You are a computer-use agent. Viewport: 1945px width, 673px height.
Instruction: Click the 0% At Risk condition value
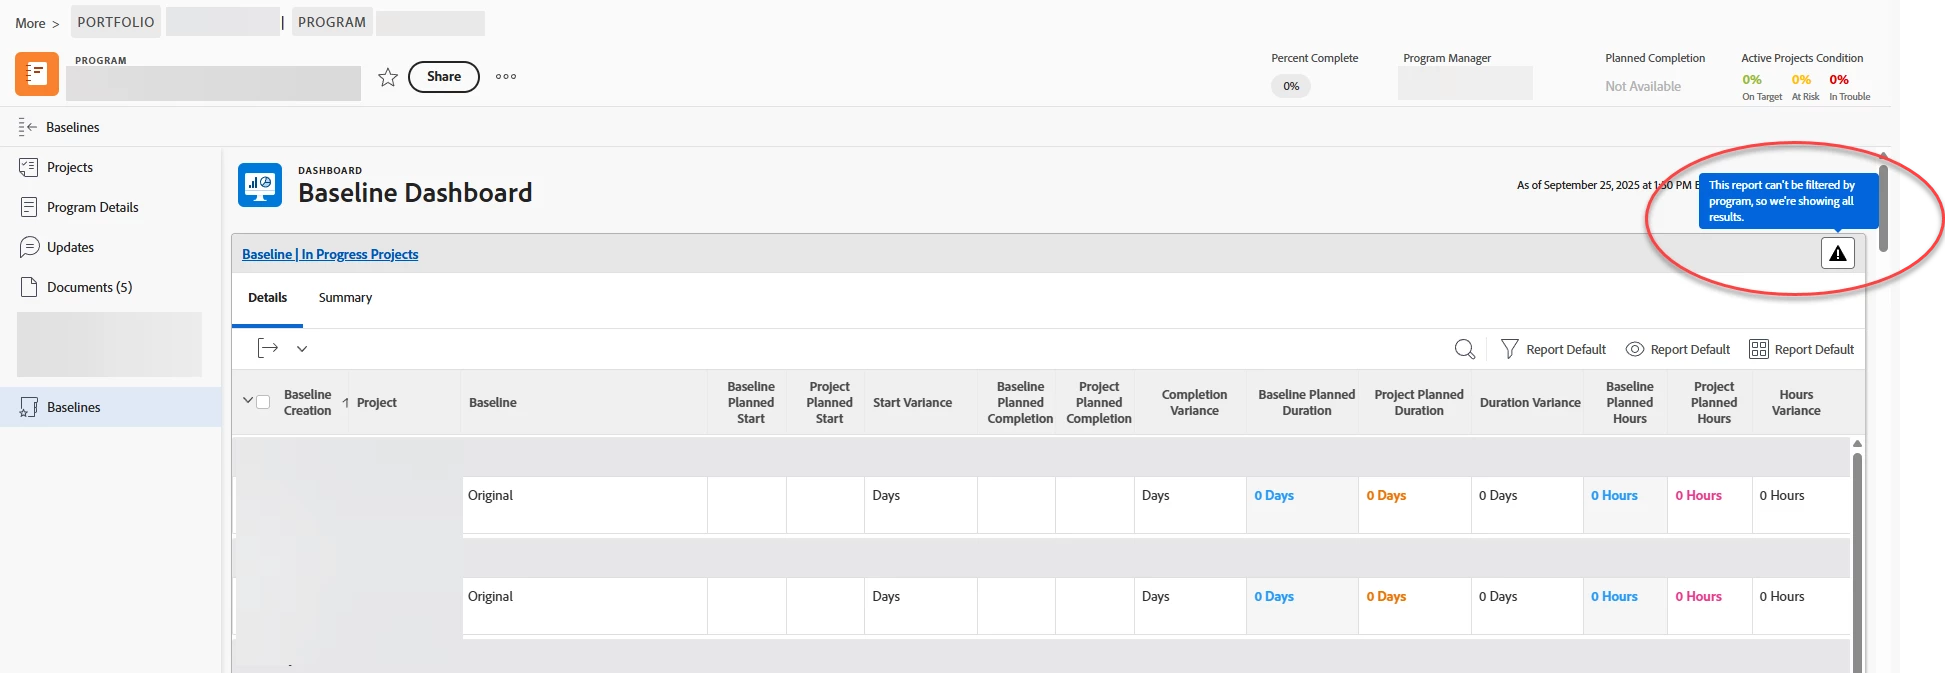pos(1801,80)
